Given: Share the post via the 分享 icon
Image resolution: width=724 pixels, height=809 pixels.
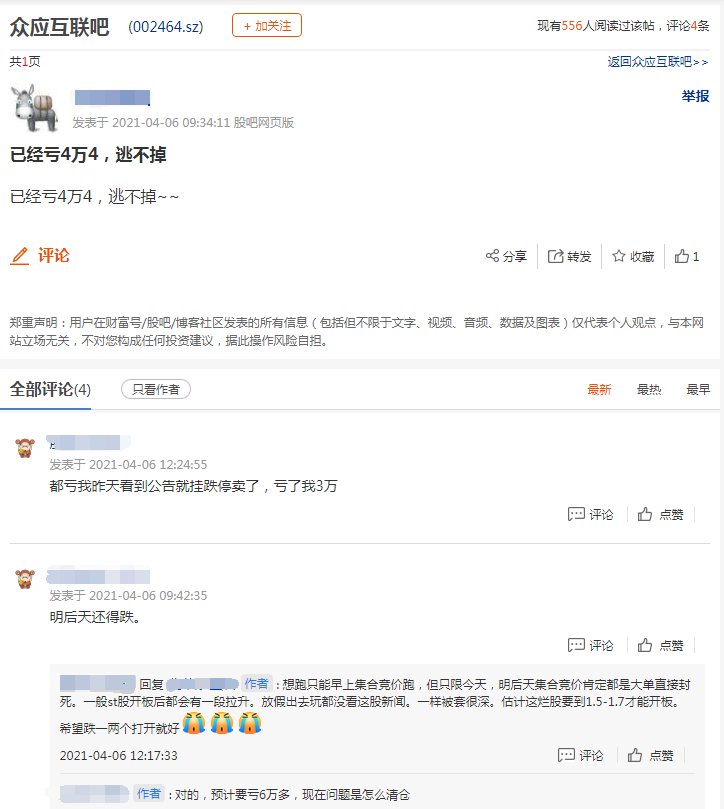Looking at the screenshot, I should click(492, 255).
